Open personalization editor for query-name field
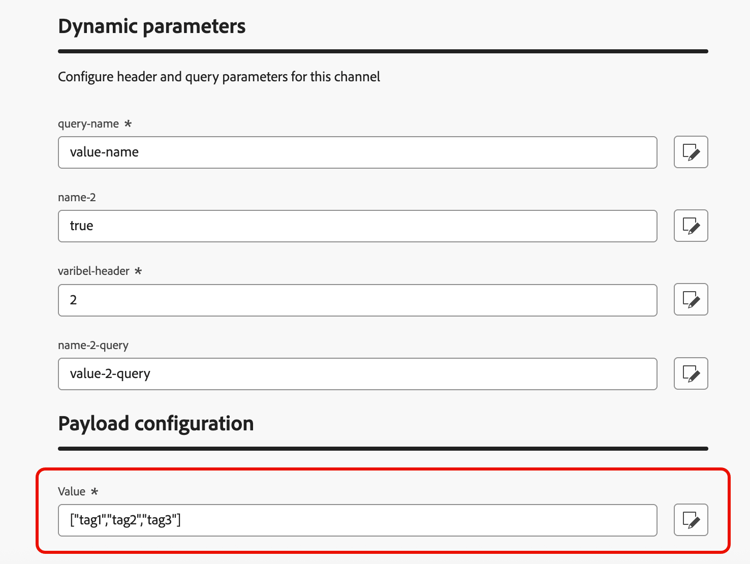Image resolution: width=750 pixels, height=564 pixels. (691, 152)
